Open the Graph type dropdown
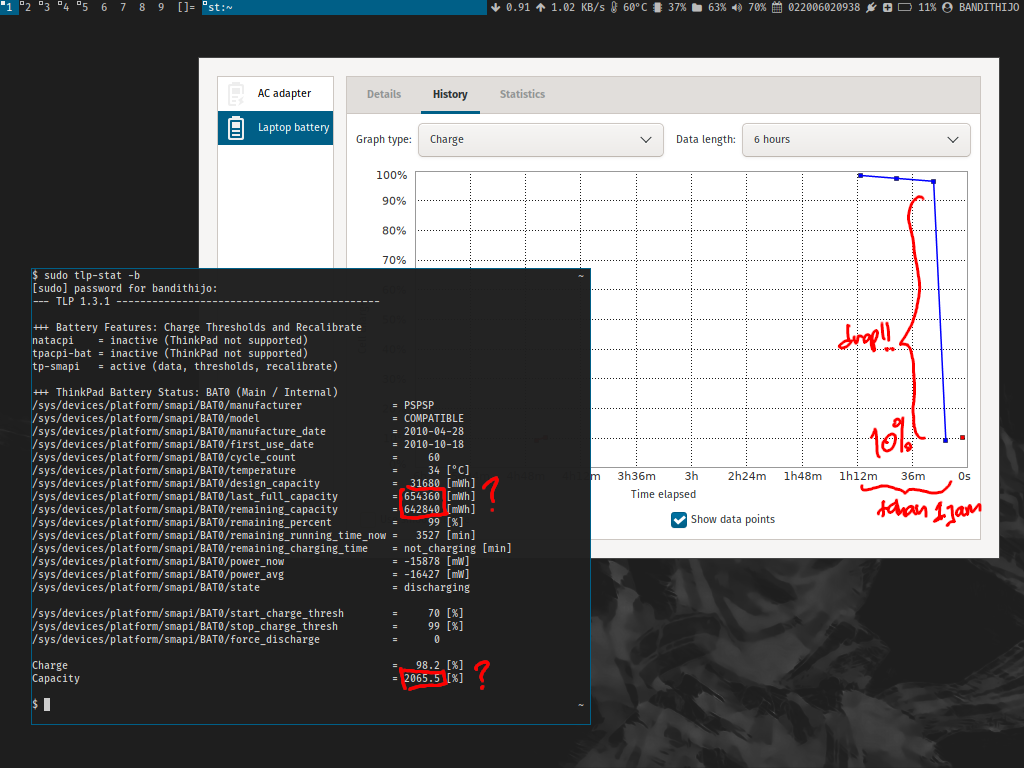Image resolution: width=1024 pixels, height=768 pixels. pyautogui.click(x=540, y=140)
